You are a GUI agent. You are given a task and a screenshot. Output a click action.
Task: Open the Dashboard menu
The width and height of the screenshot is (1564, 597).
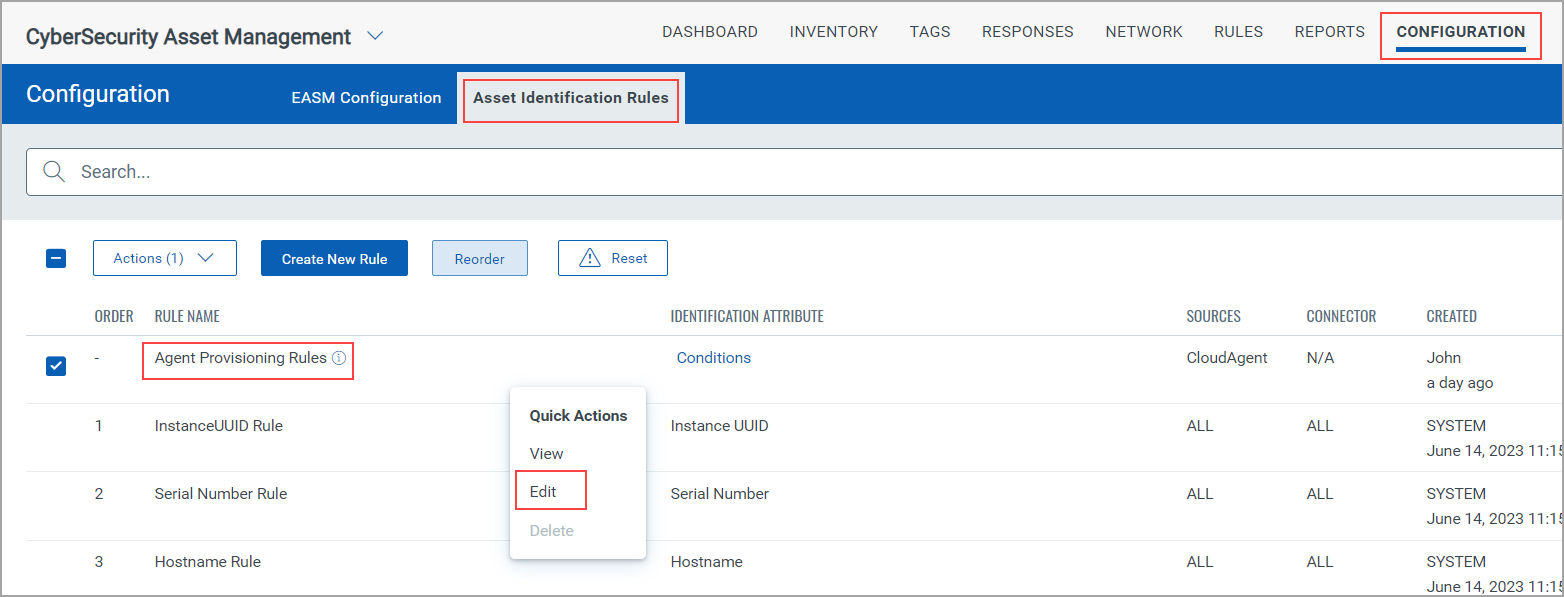point(710,32)
